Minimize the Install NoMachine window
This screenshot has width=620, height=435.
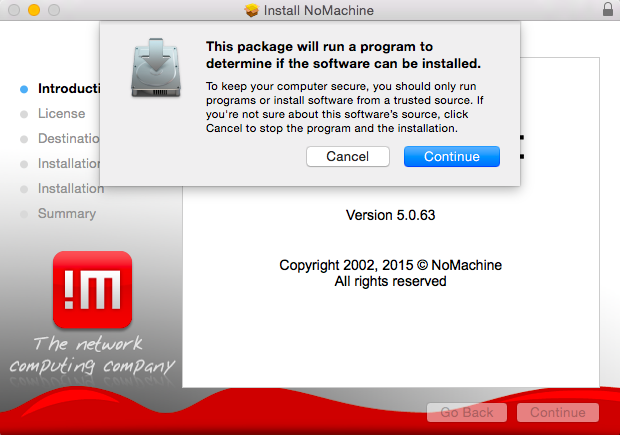click(x=34, y=10)
